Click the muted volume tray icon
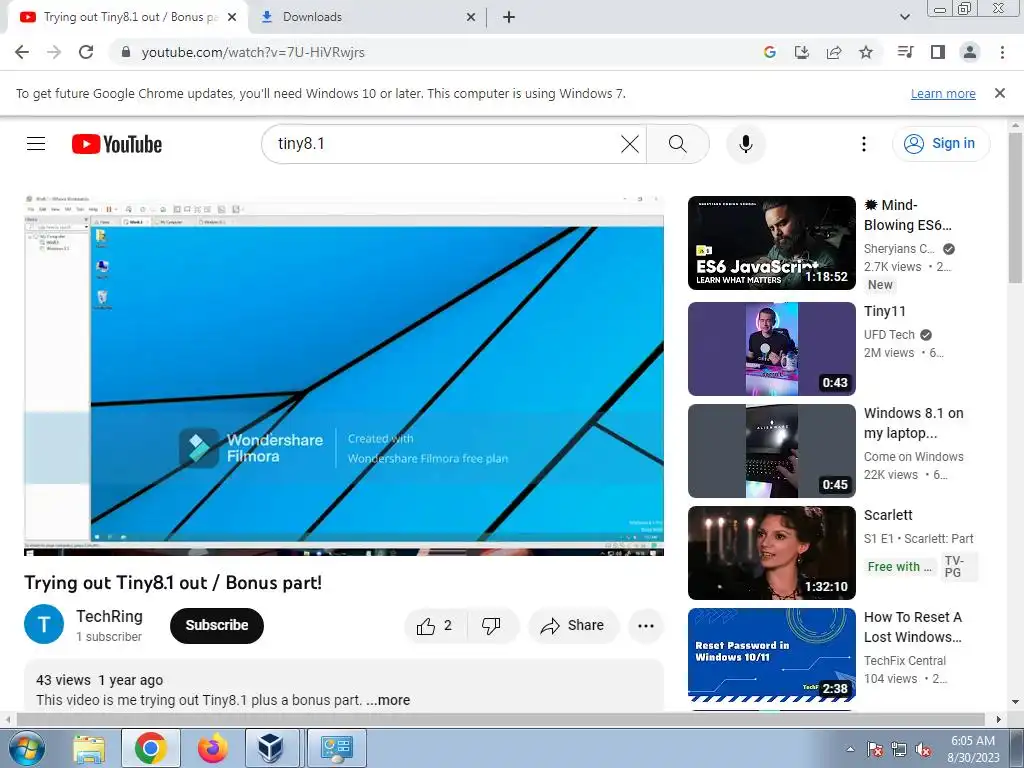 923,749
